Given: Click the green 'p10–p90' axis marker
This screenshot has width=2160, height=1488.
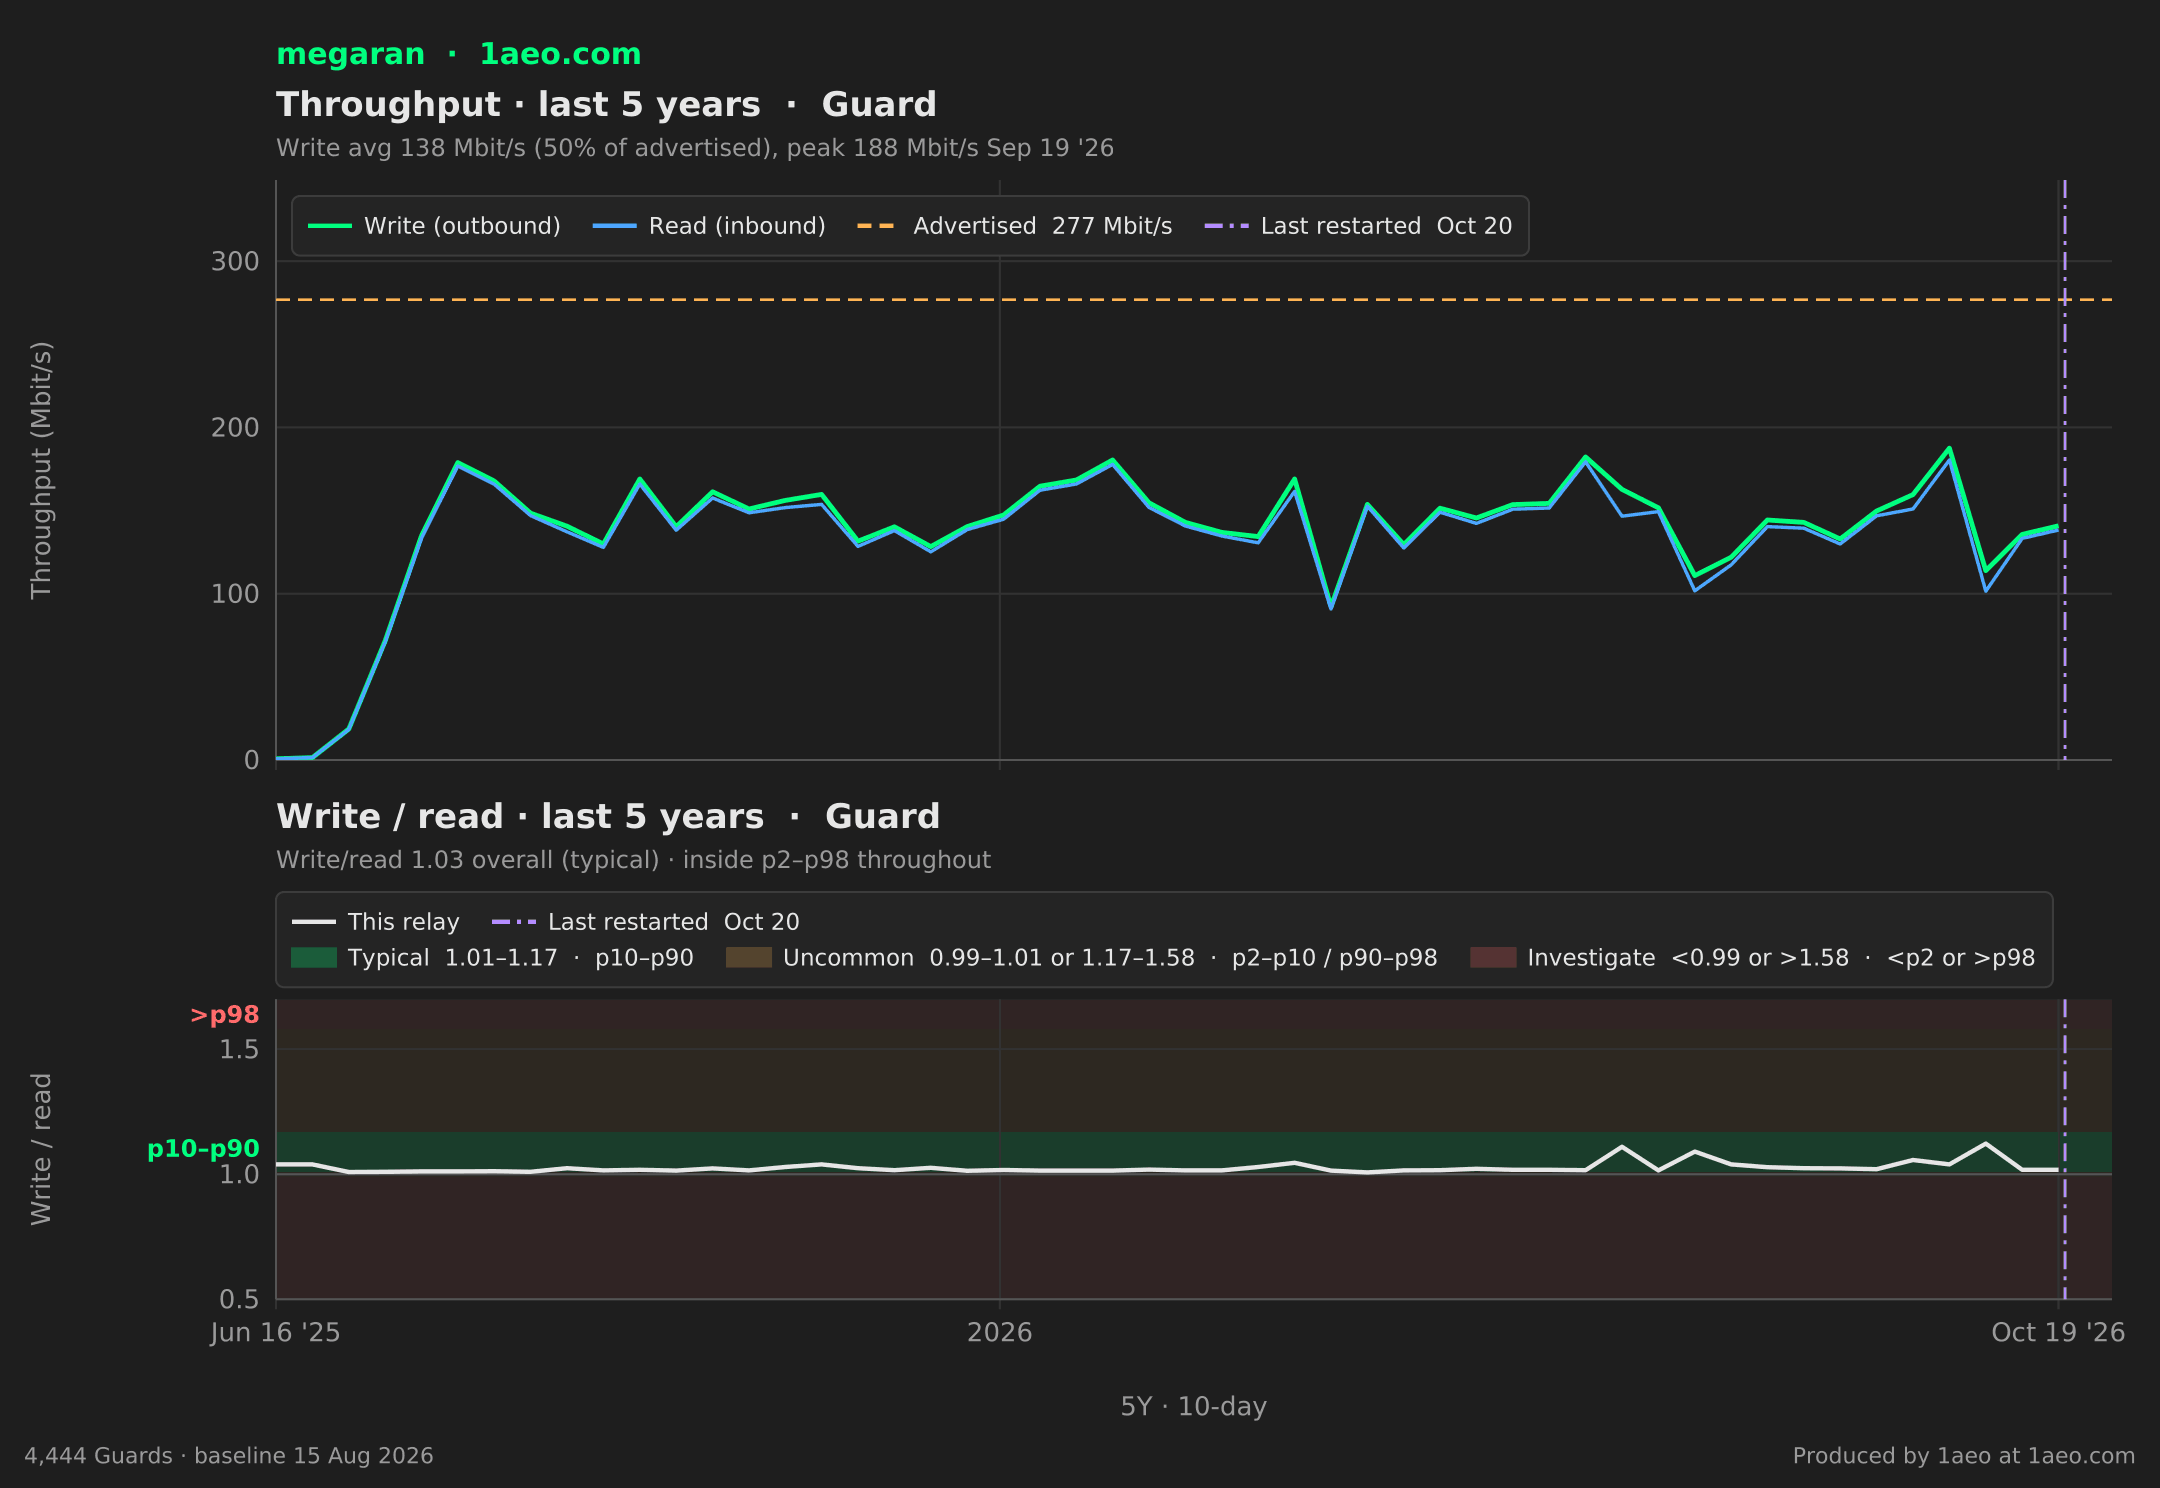Looking at the screenshot, I should click(x=203, y=1149).
